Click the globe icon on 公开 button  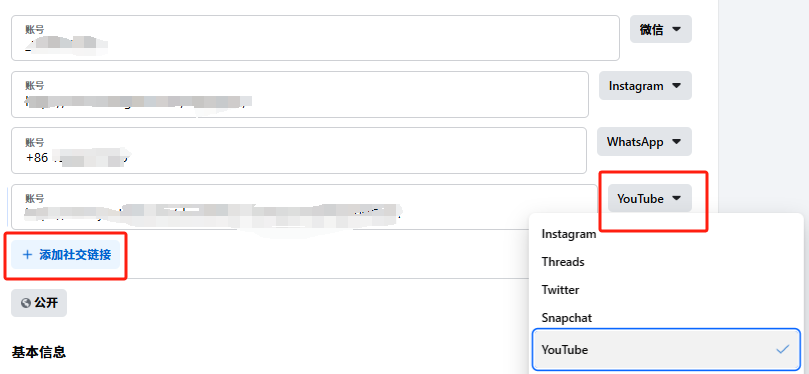pos(26,303)
